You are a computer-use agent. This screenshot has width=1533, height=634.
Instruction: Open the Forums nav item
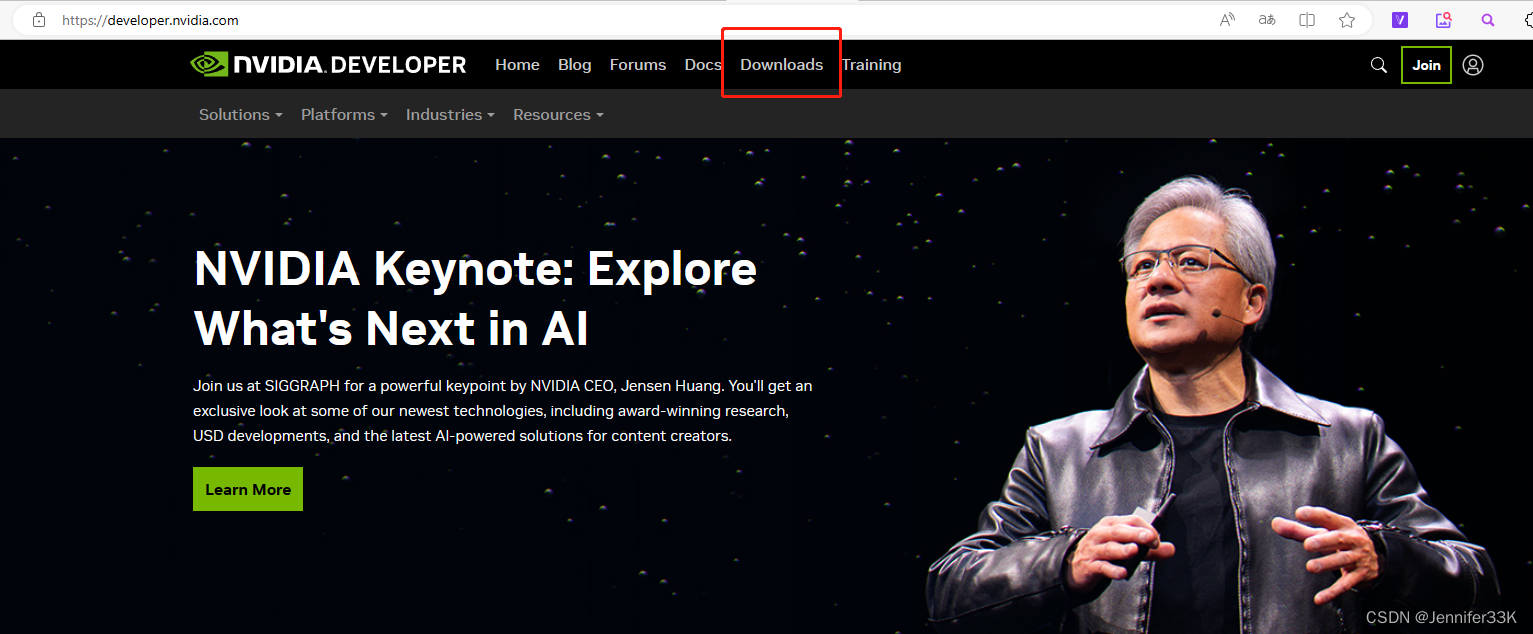[638, 65]
